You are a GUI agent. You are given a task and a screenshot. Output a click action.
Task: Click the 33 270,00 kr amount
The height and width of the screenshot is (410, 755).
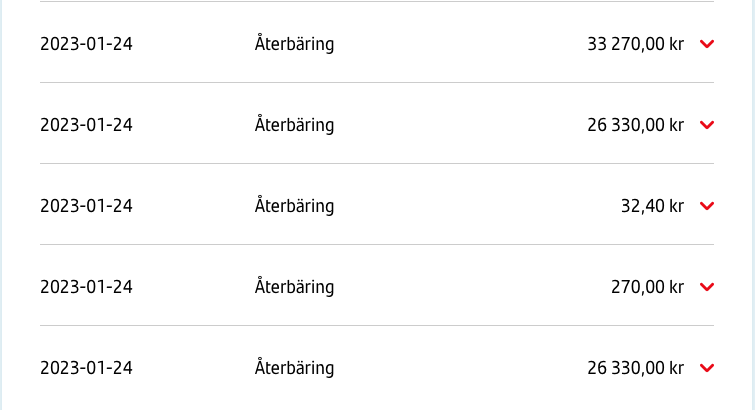tap(636, 44)
